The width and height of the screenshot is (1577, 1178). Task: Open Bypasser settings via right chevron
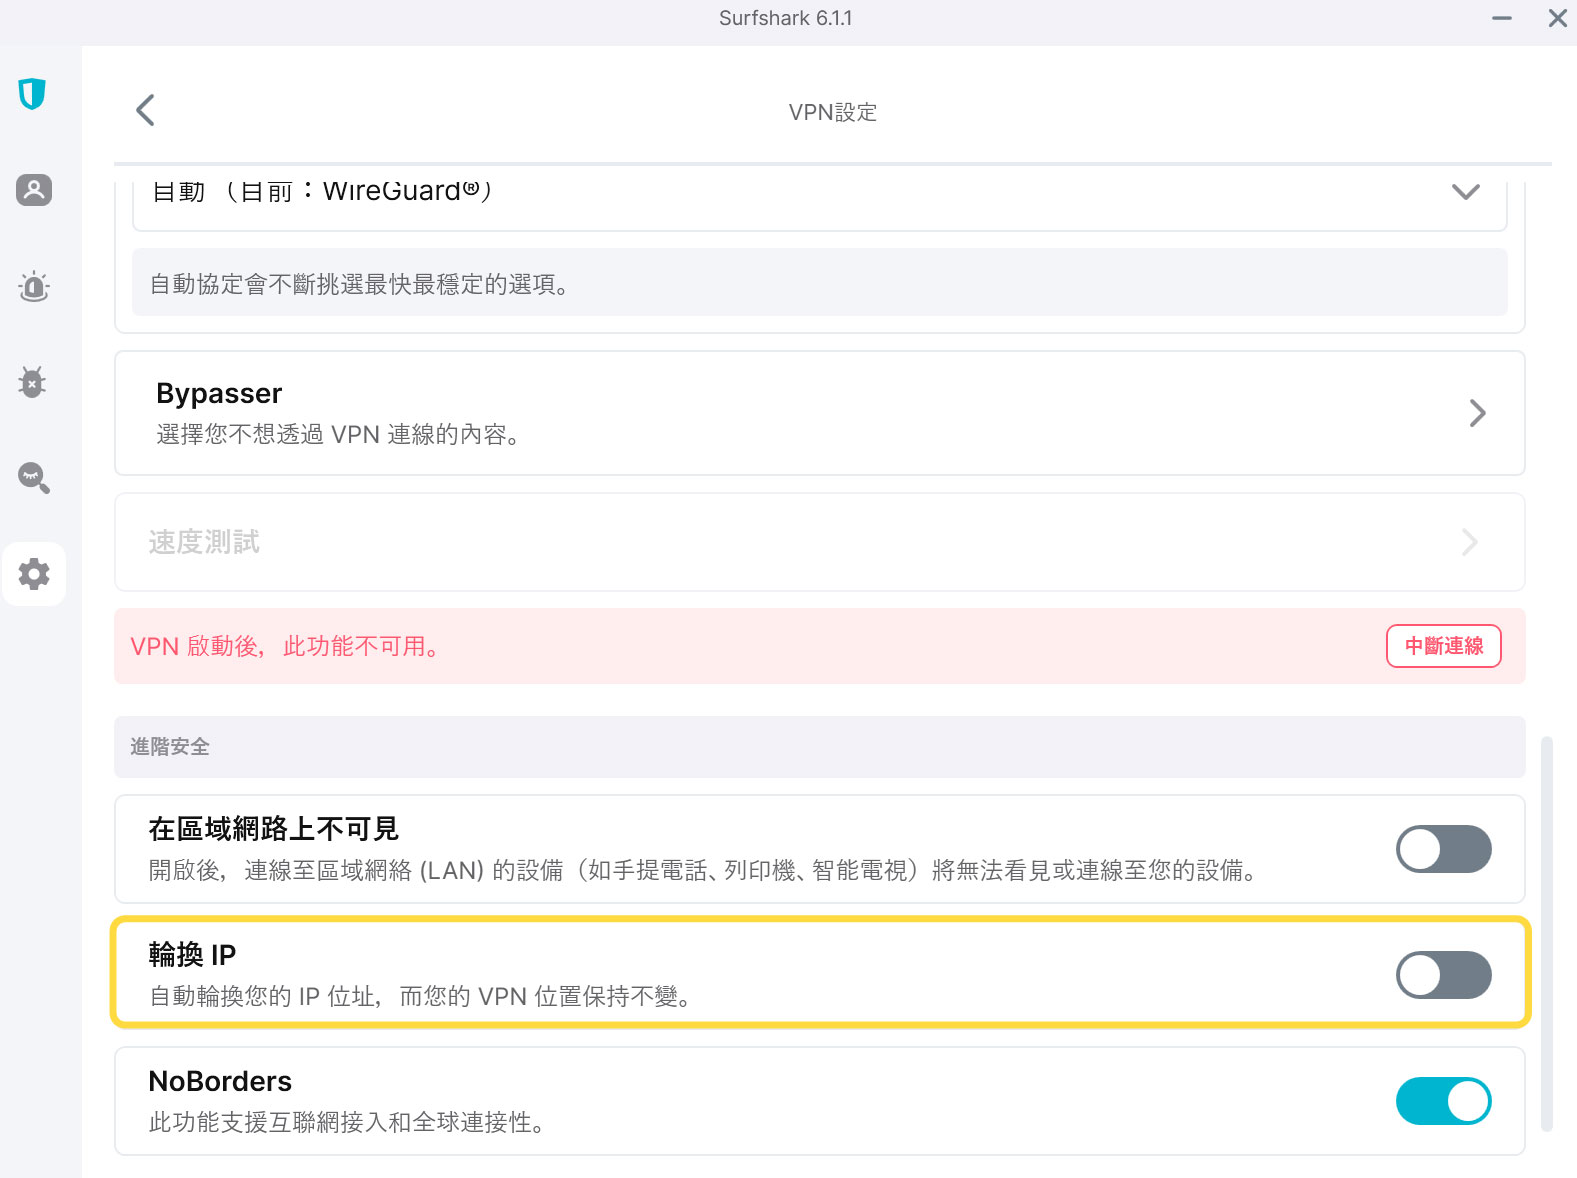1477,413
